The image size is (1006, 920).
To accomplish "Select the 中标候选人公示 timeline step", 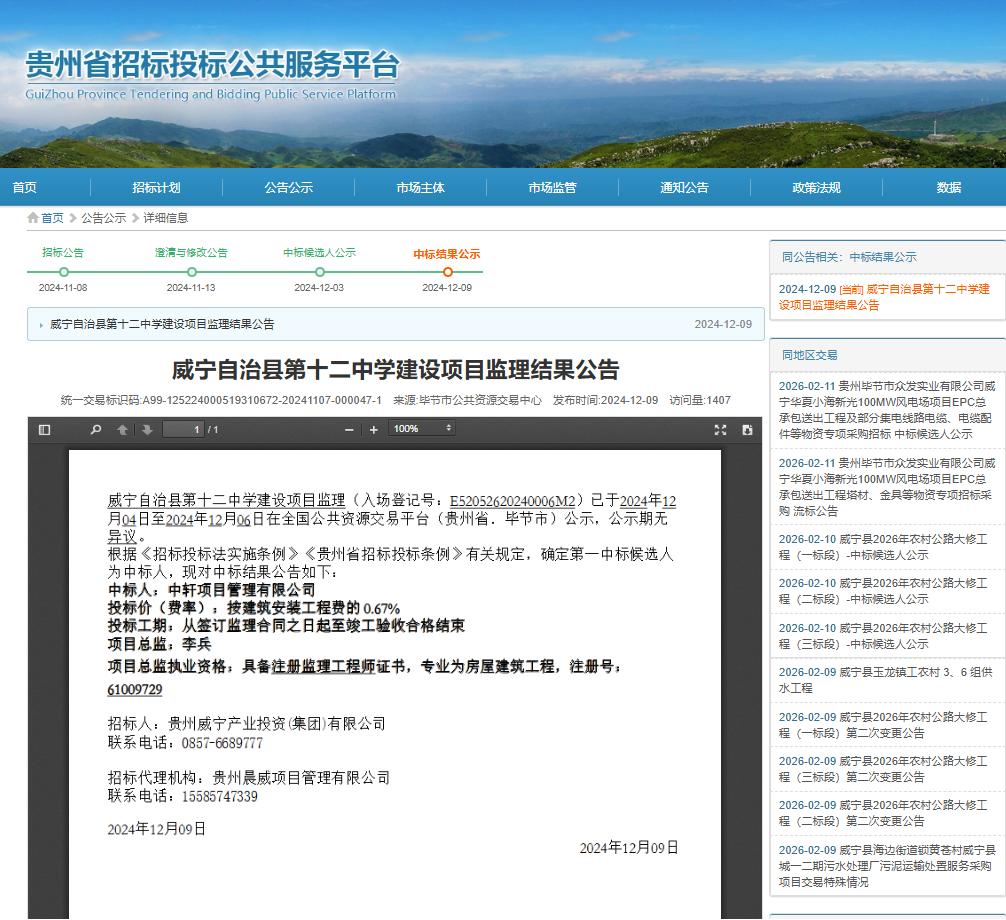I will point(319,271).
